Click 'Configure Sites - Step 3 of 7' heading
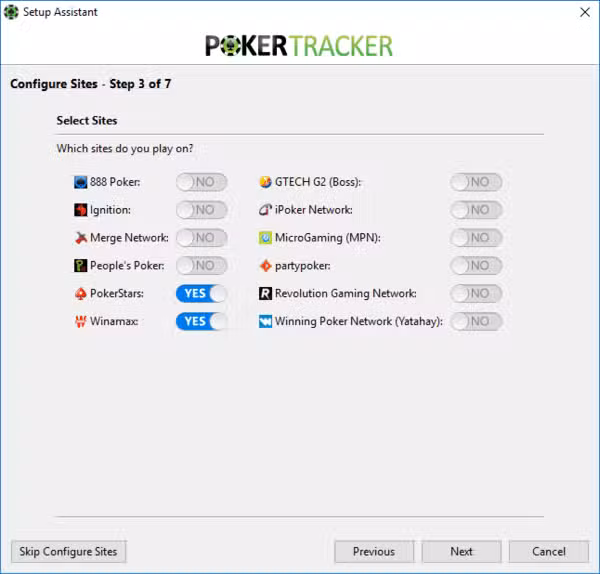This screenshot has height=574, width=600. tap(91, 84)
